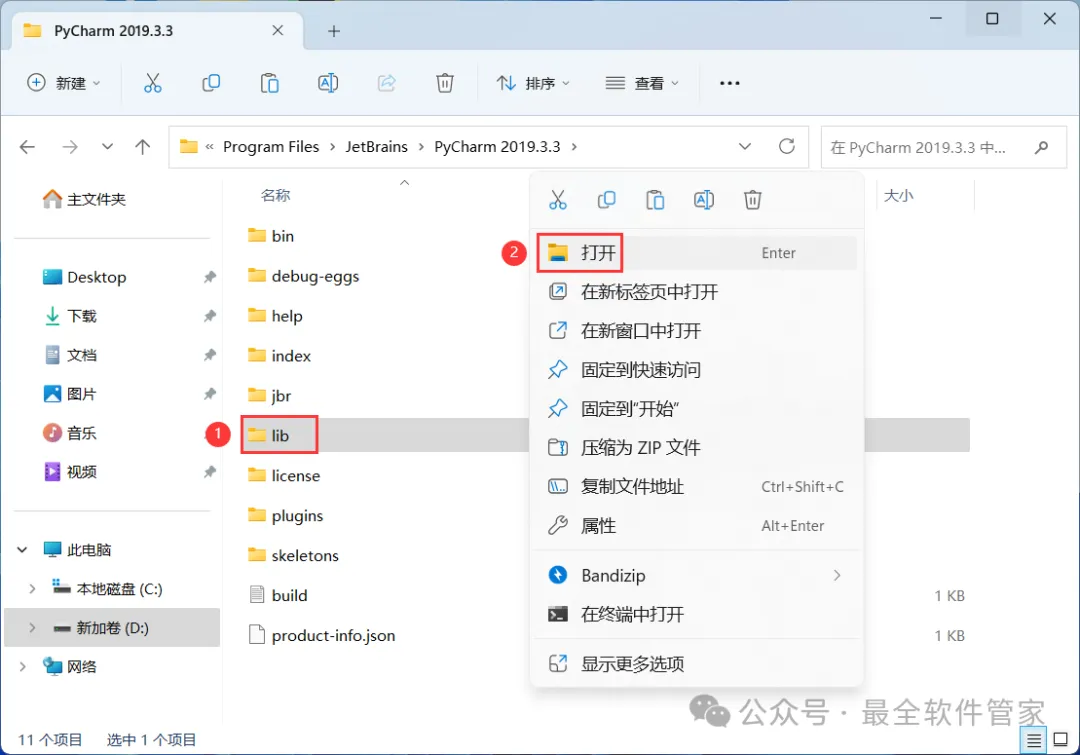Click Program Files in the breadcrumb path

271,147
